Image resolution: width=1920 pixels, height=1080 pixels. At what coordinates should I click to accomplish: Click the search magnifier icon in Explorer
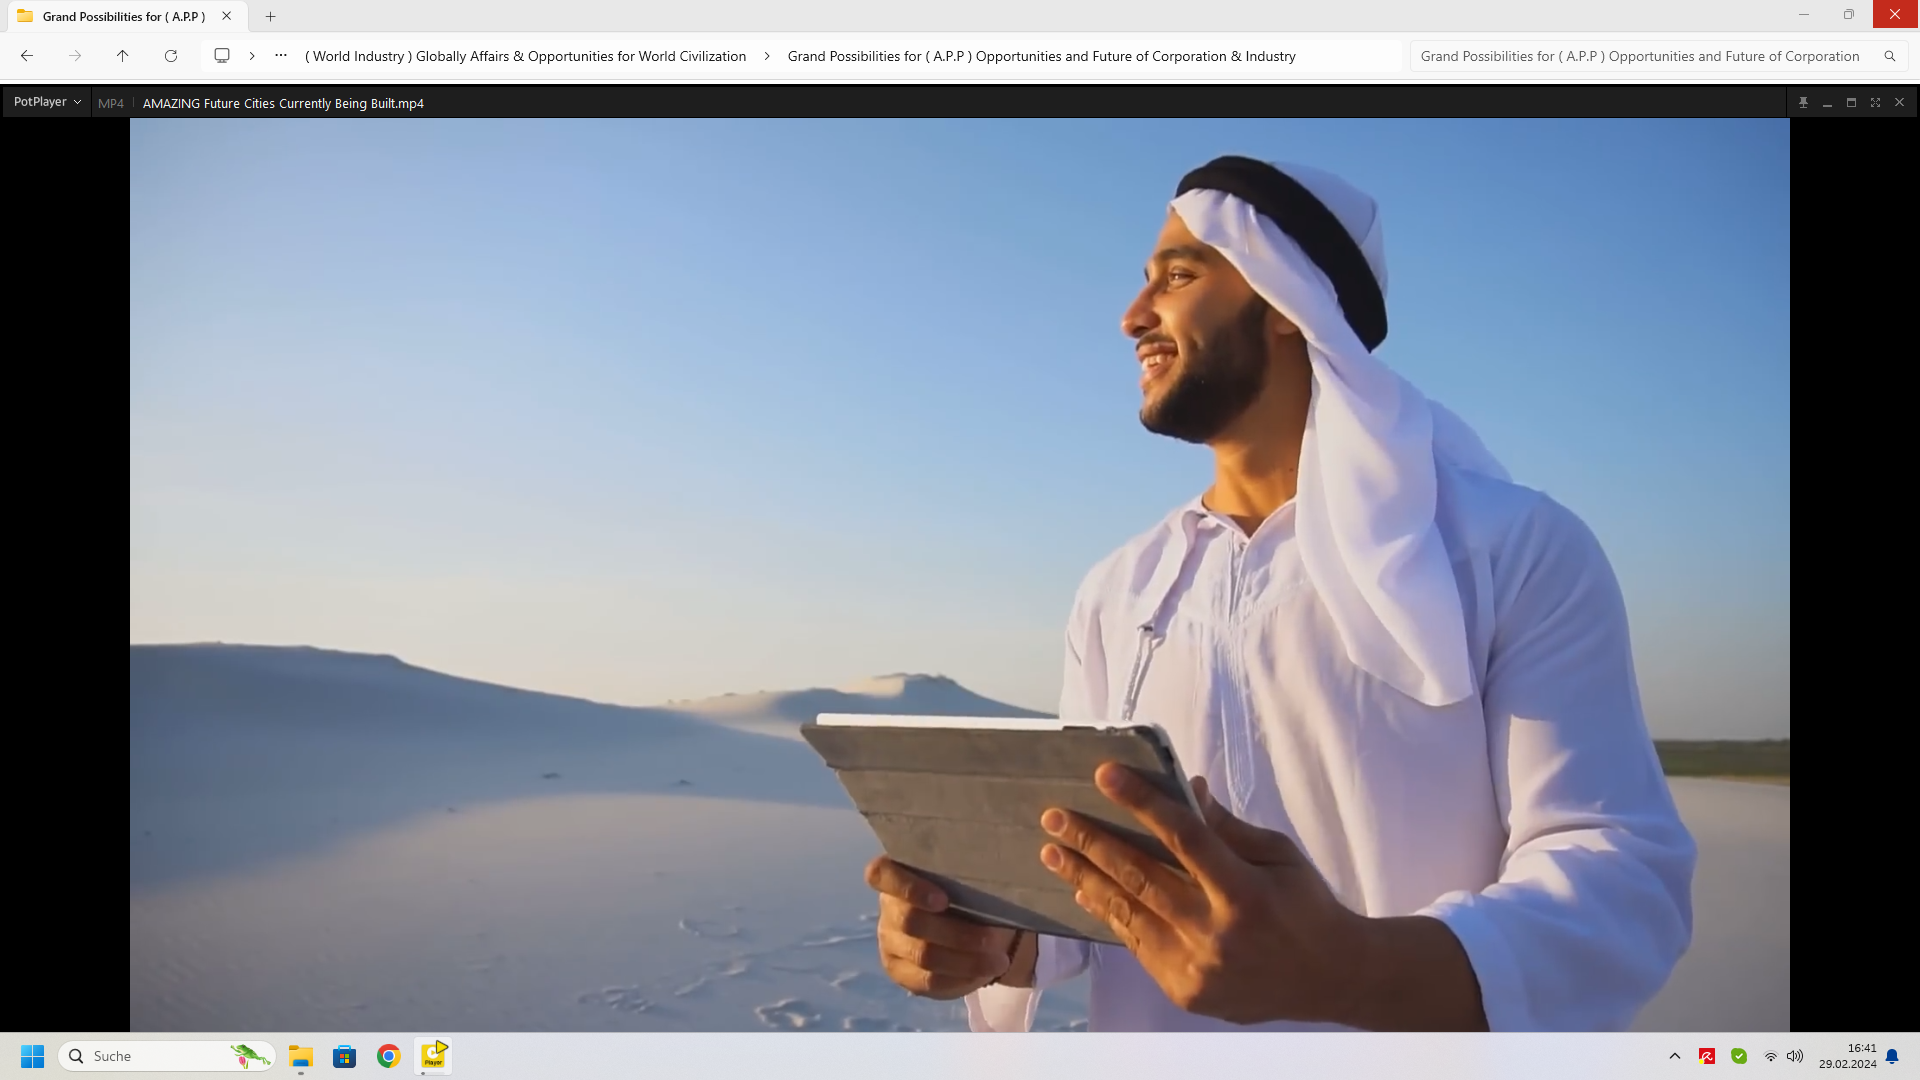1889,56
